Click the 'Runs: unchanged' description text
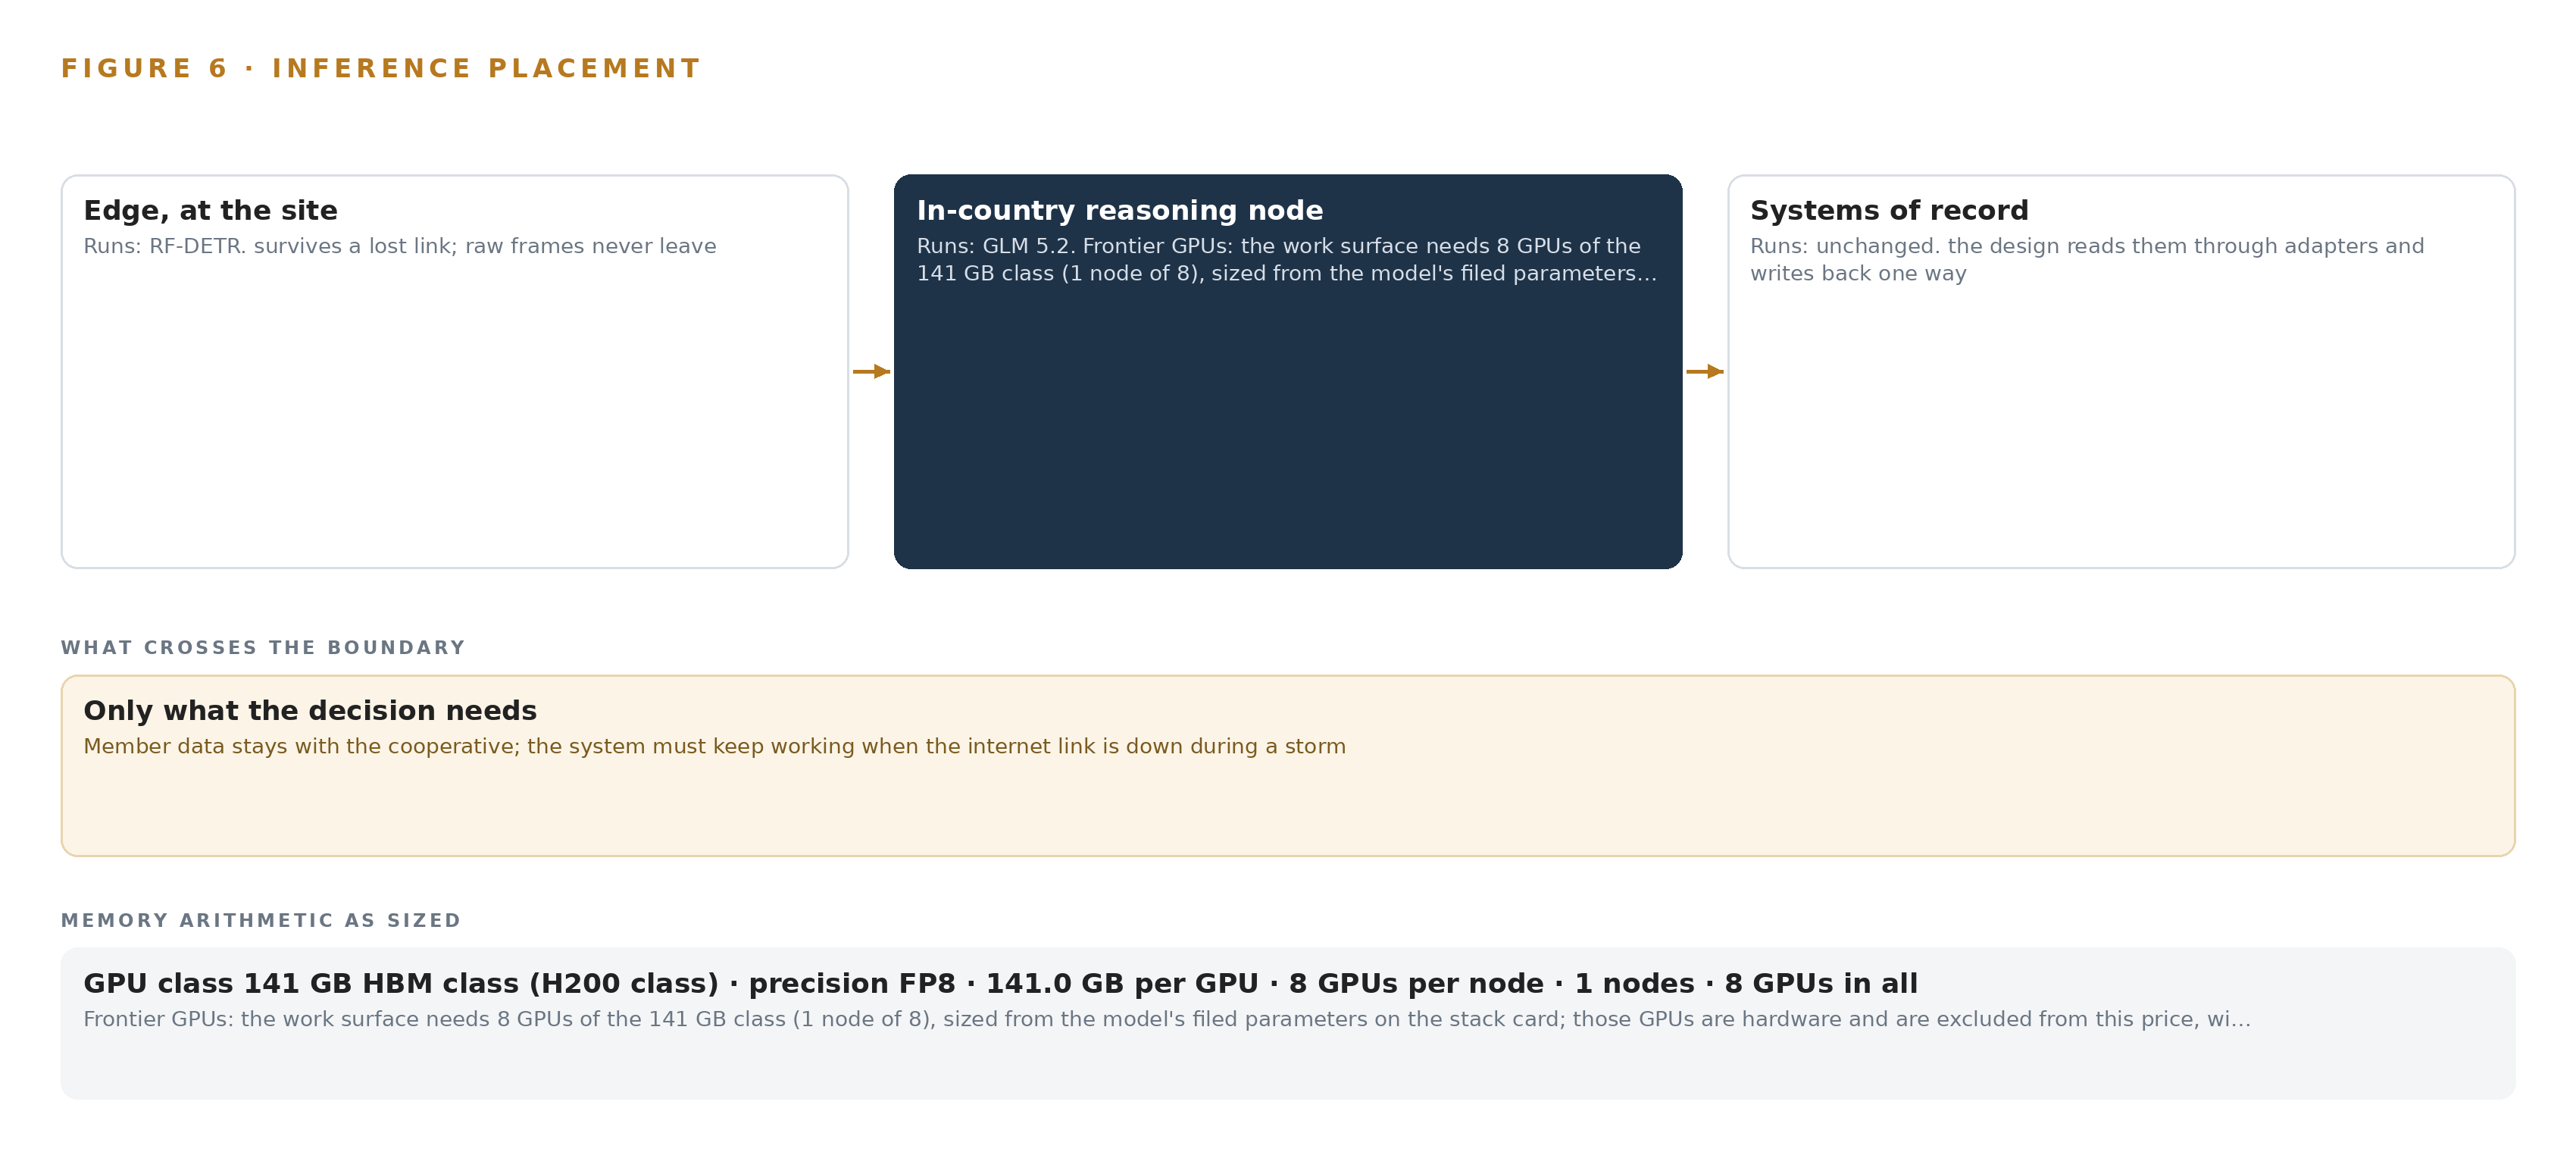 coord(2086,260)
